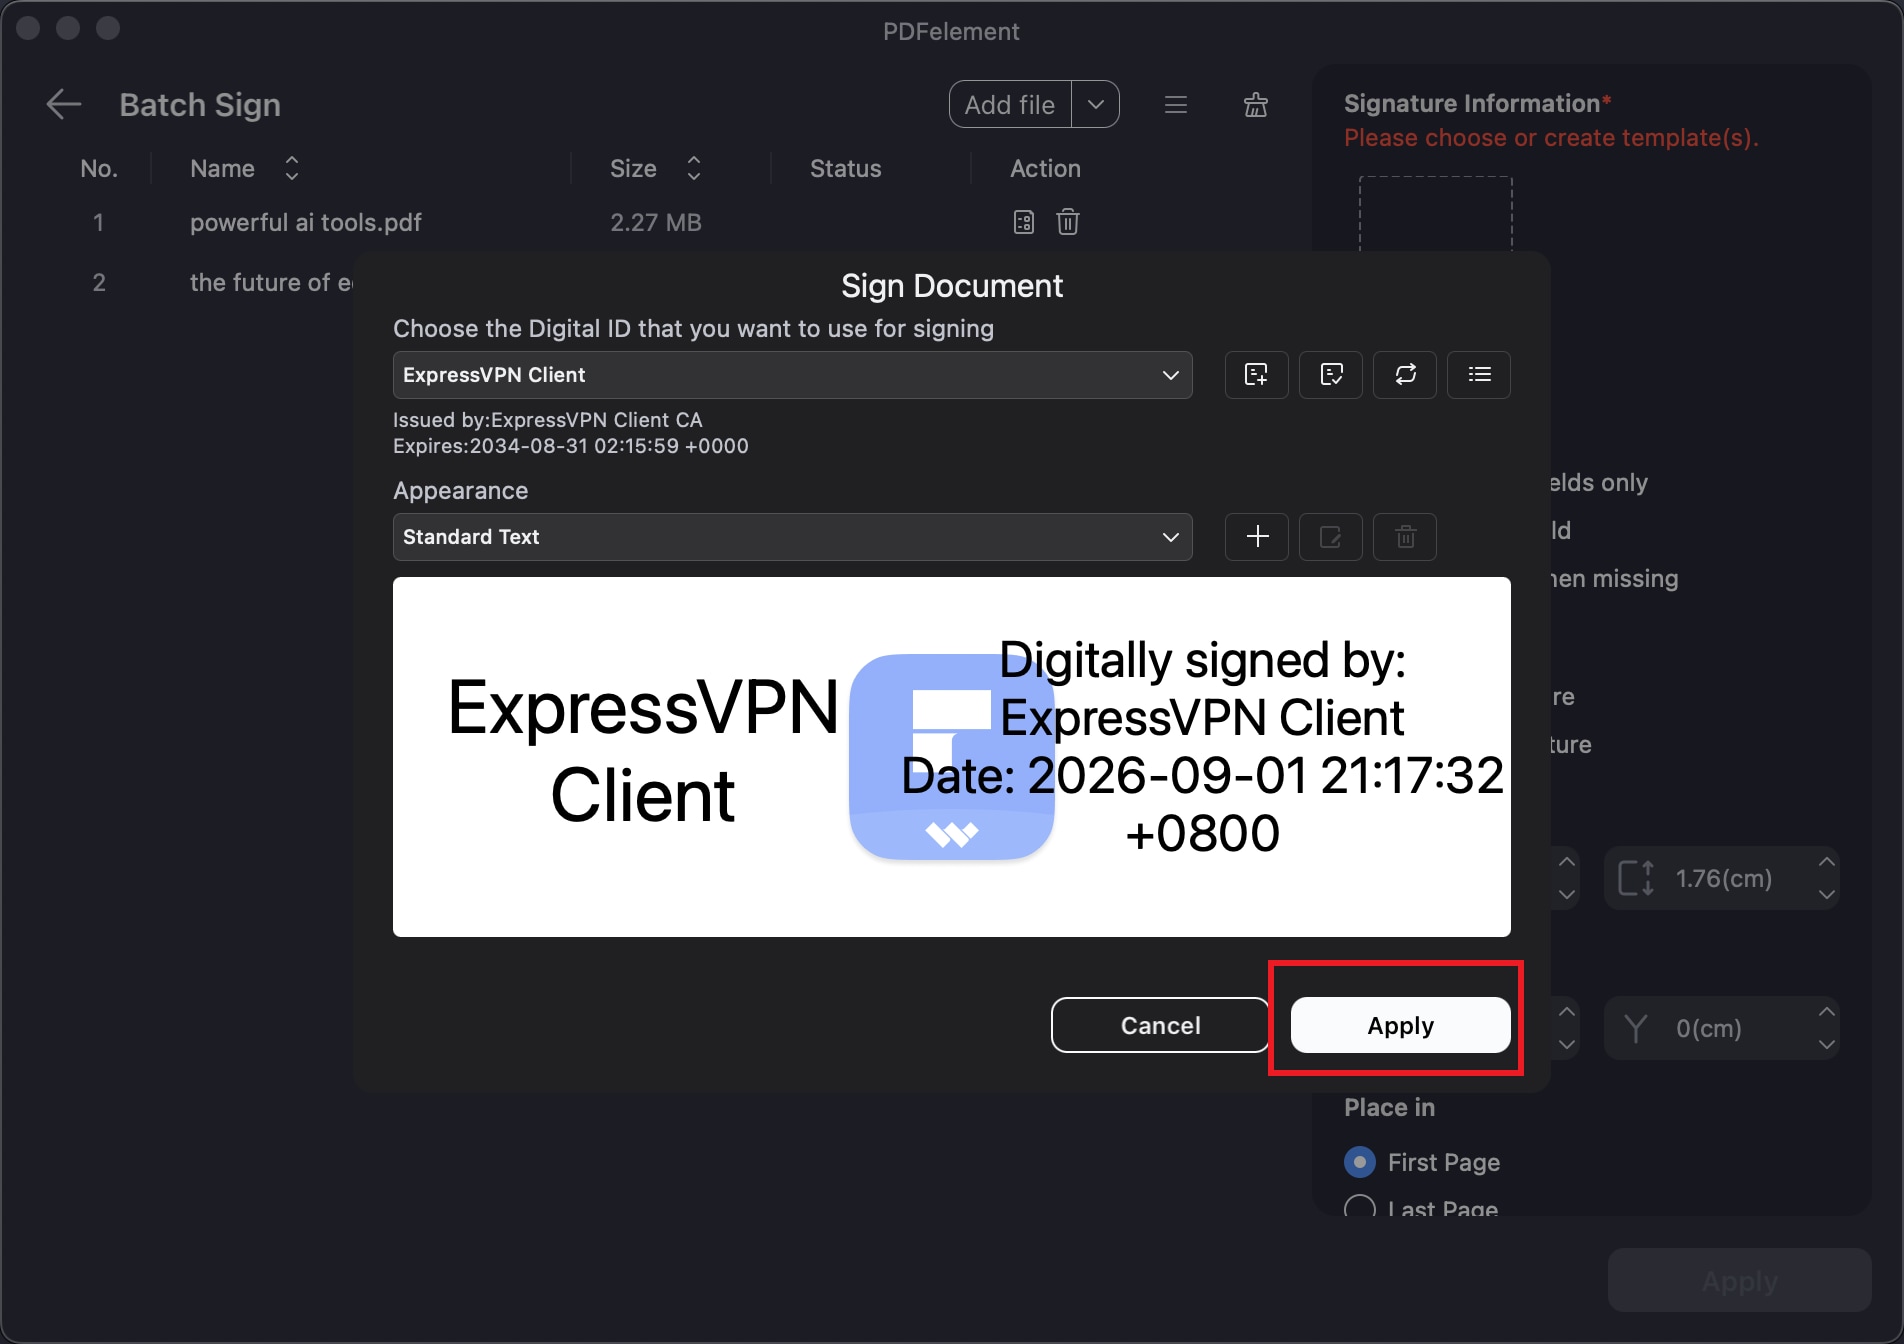The width and height of the screenshot is (1904, 1344).
Task: Click the create new Digital ID icon
Action: click(1256, 375)
